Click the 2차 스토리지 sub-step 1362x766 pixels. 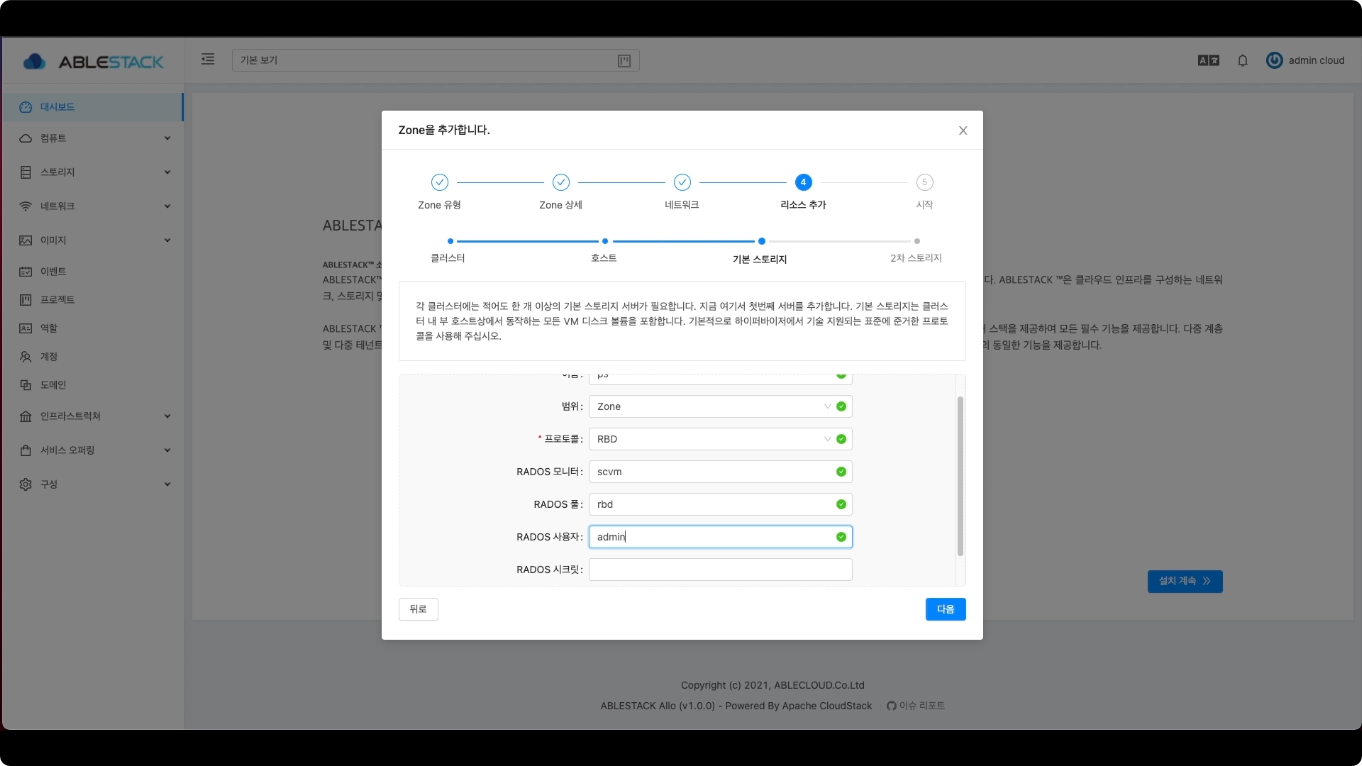pos(916,250)
